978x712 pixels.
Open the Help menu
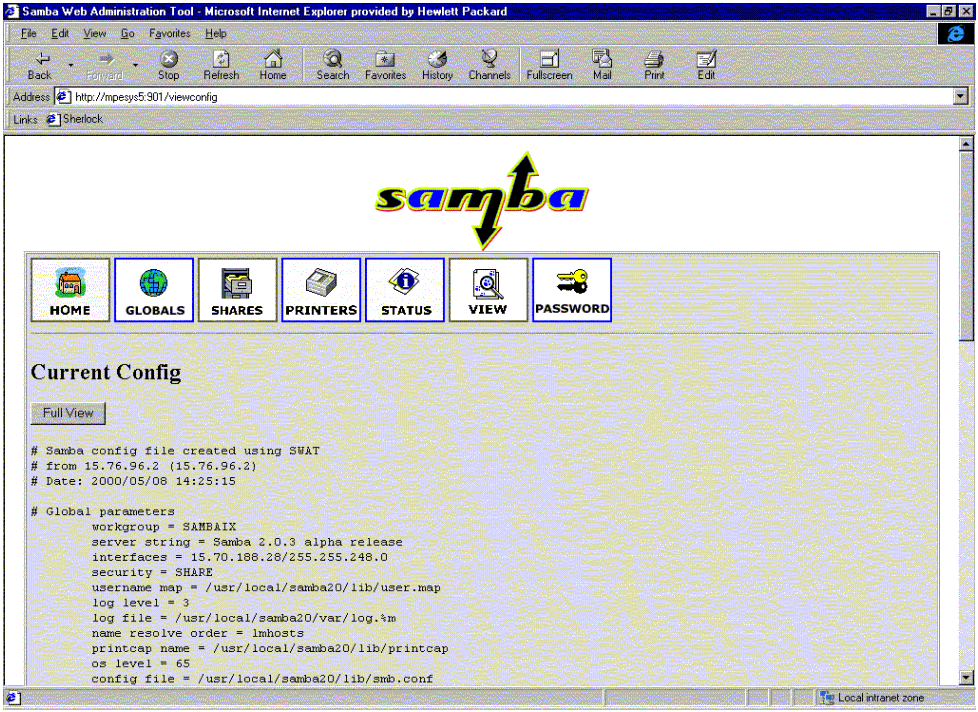click(216, 34)
